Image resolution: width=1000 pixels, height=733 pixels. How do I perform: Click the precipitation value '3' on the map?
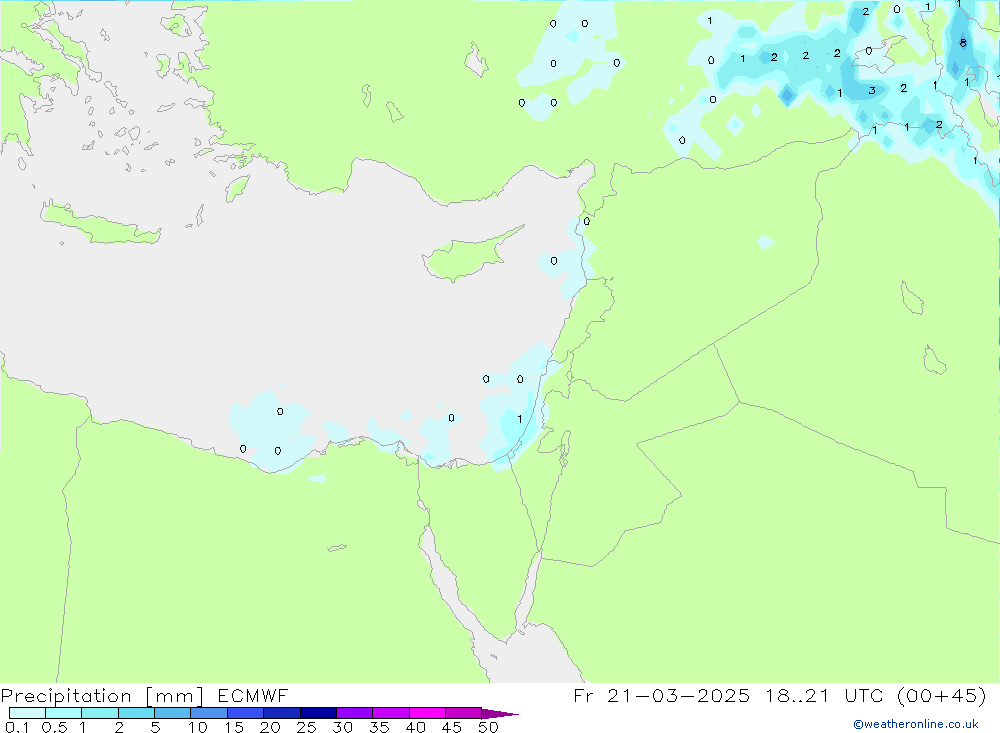tap(872, 91)
